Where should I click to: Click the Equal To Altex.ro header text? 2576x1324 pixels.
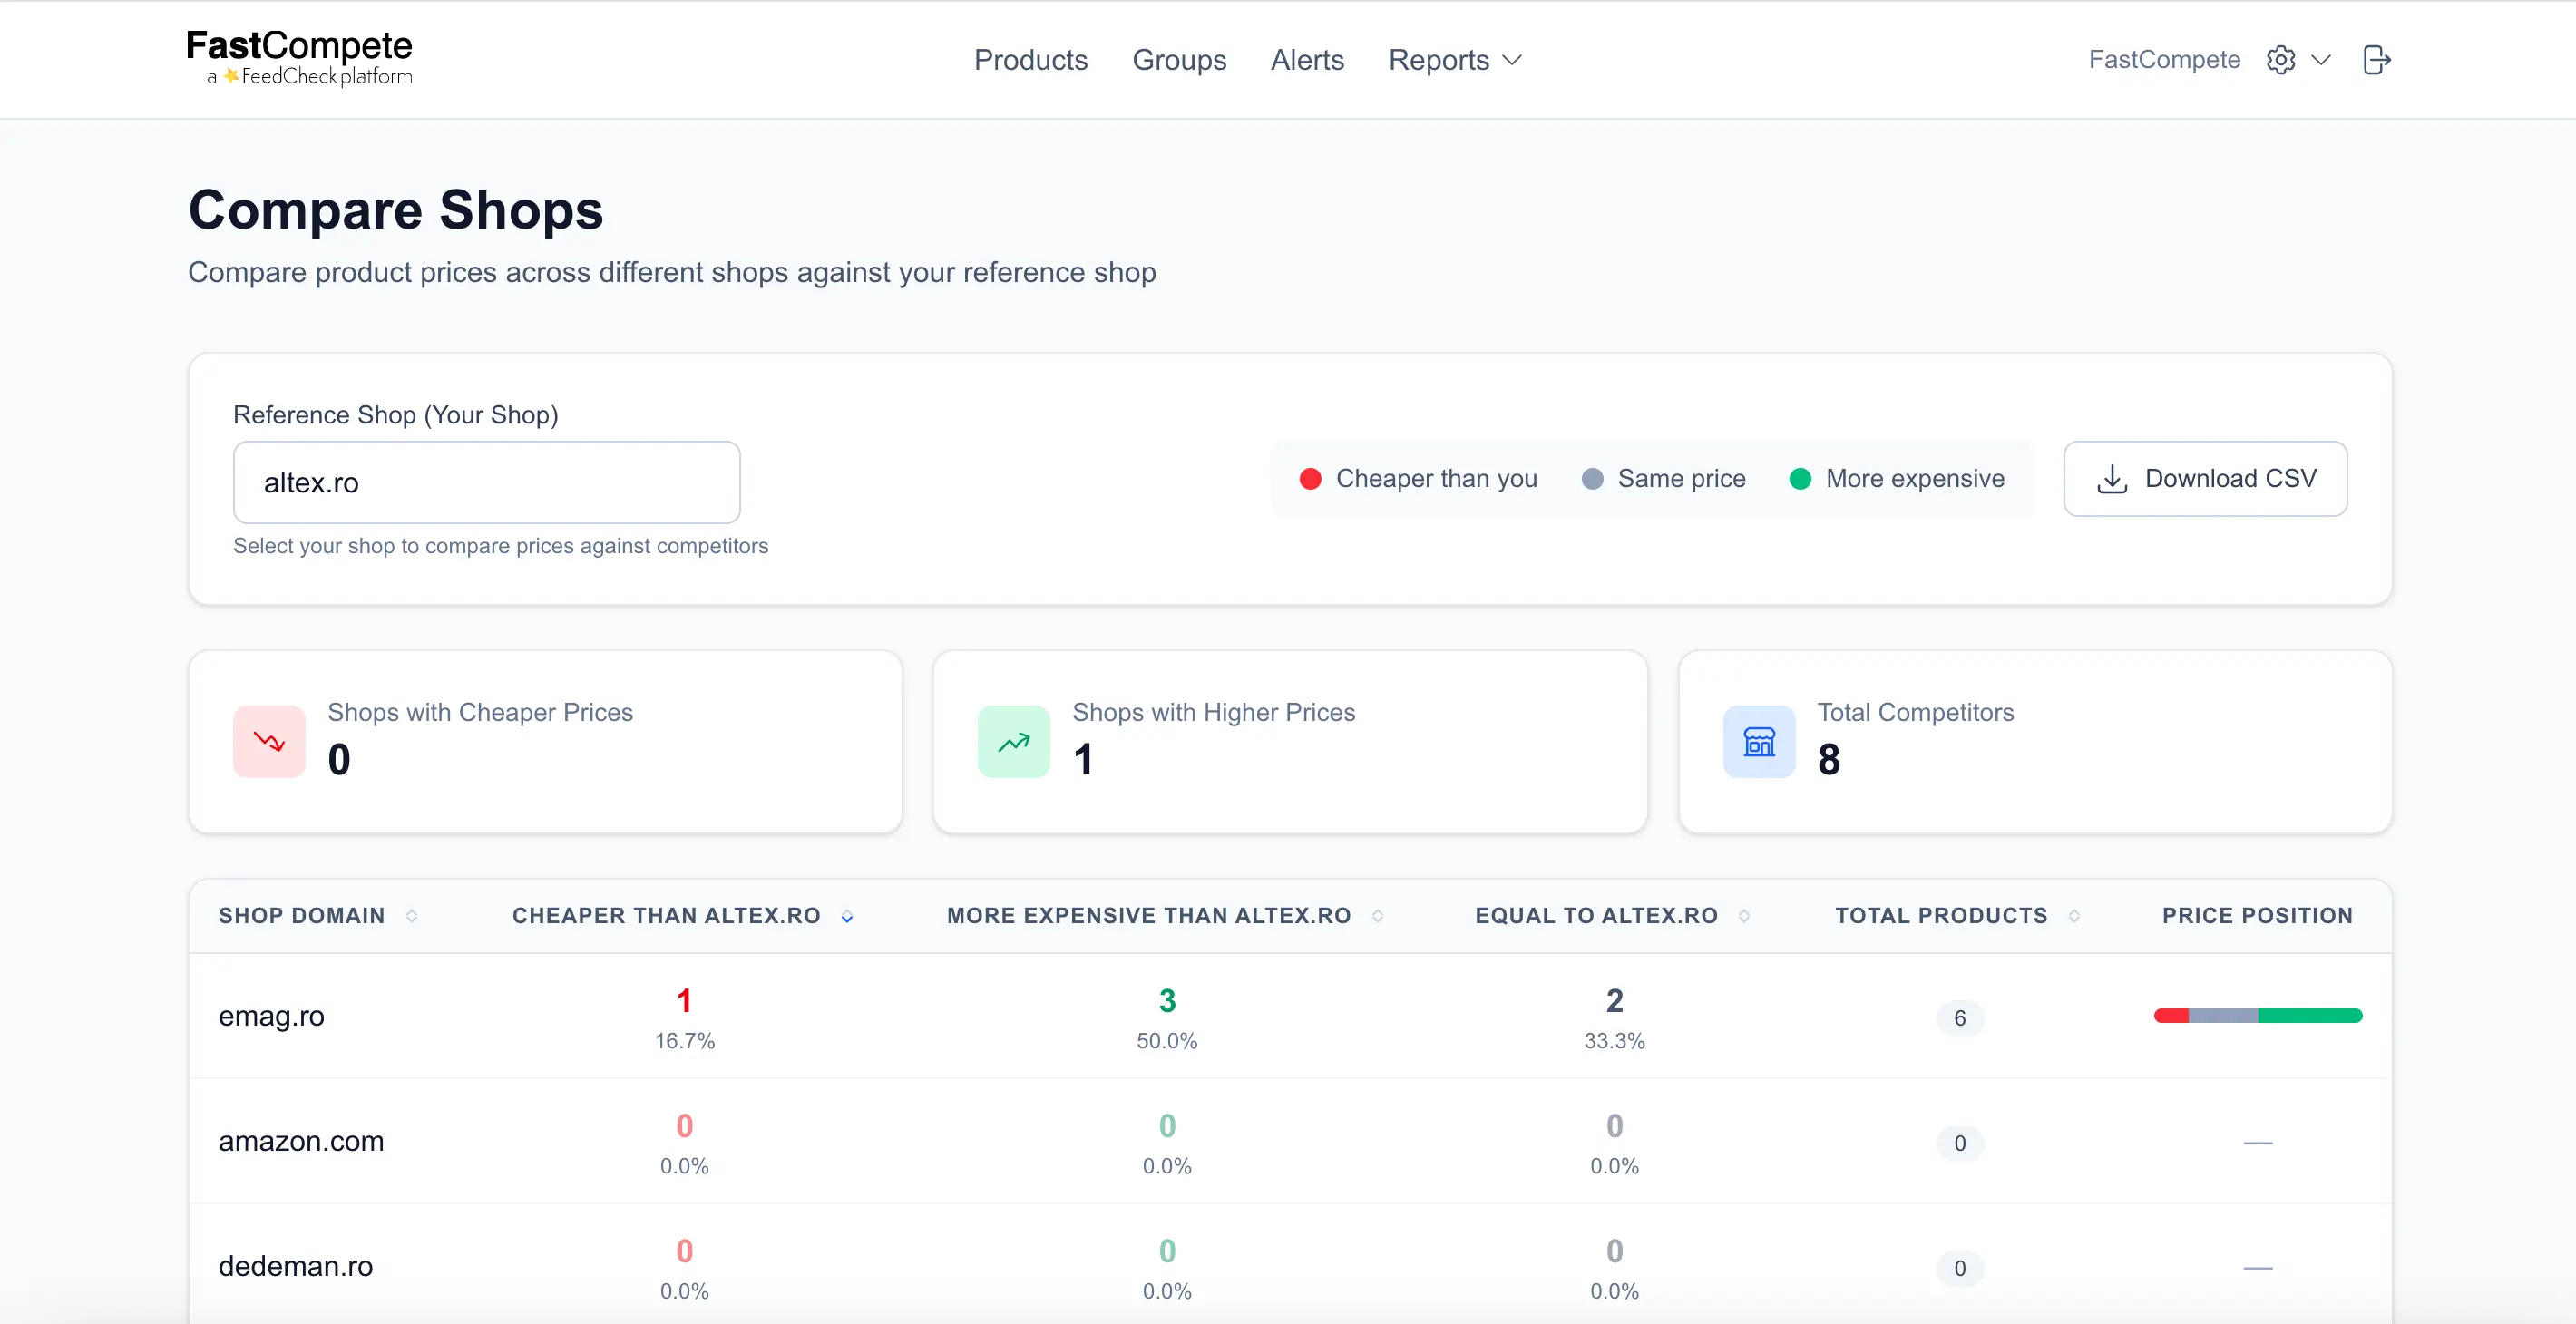1596,916
